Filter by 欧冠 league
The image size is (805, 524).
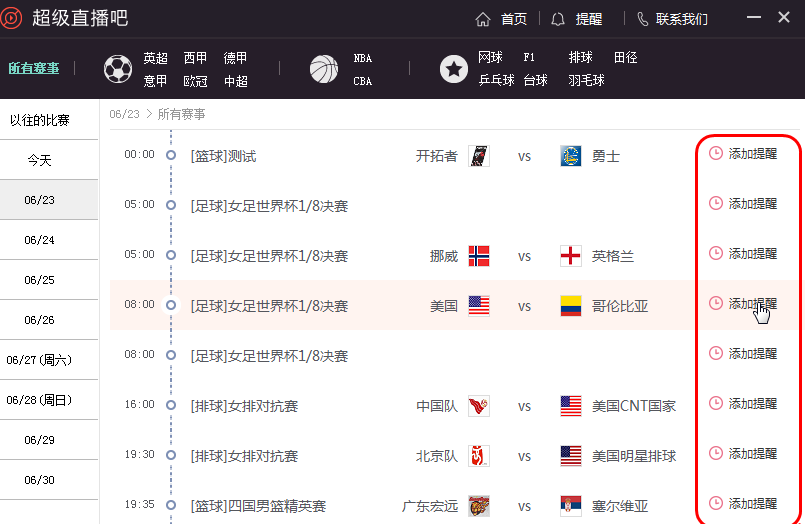(196, 81)
